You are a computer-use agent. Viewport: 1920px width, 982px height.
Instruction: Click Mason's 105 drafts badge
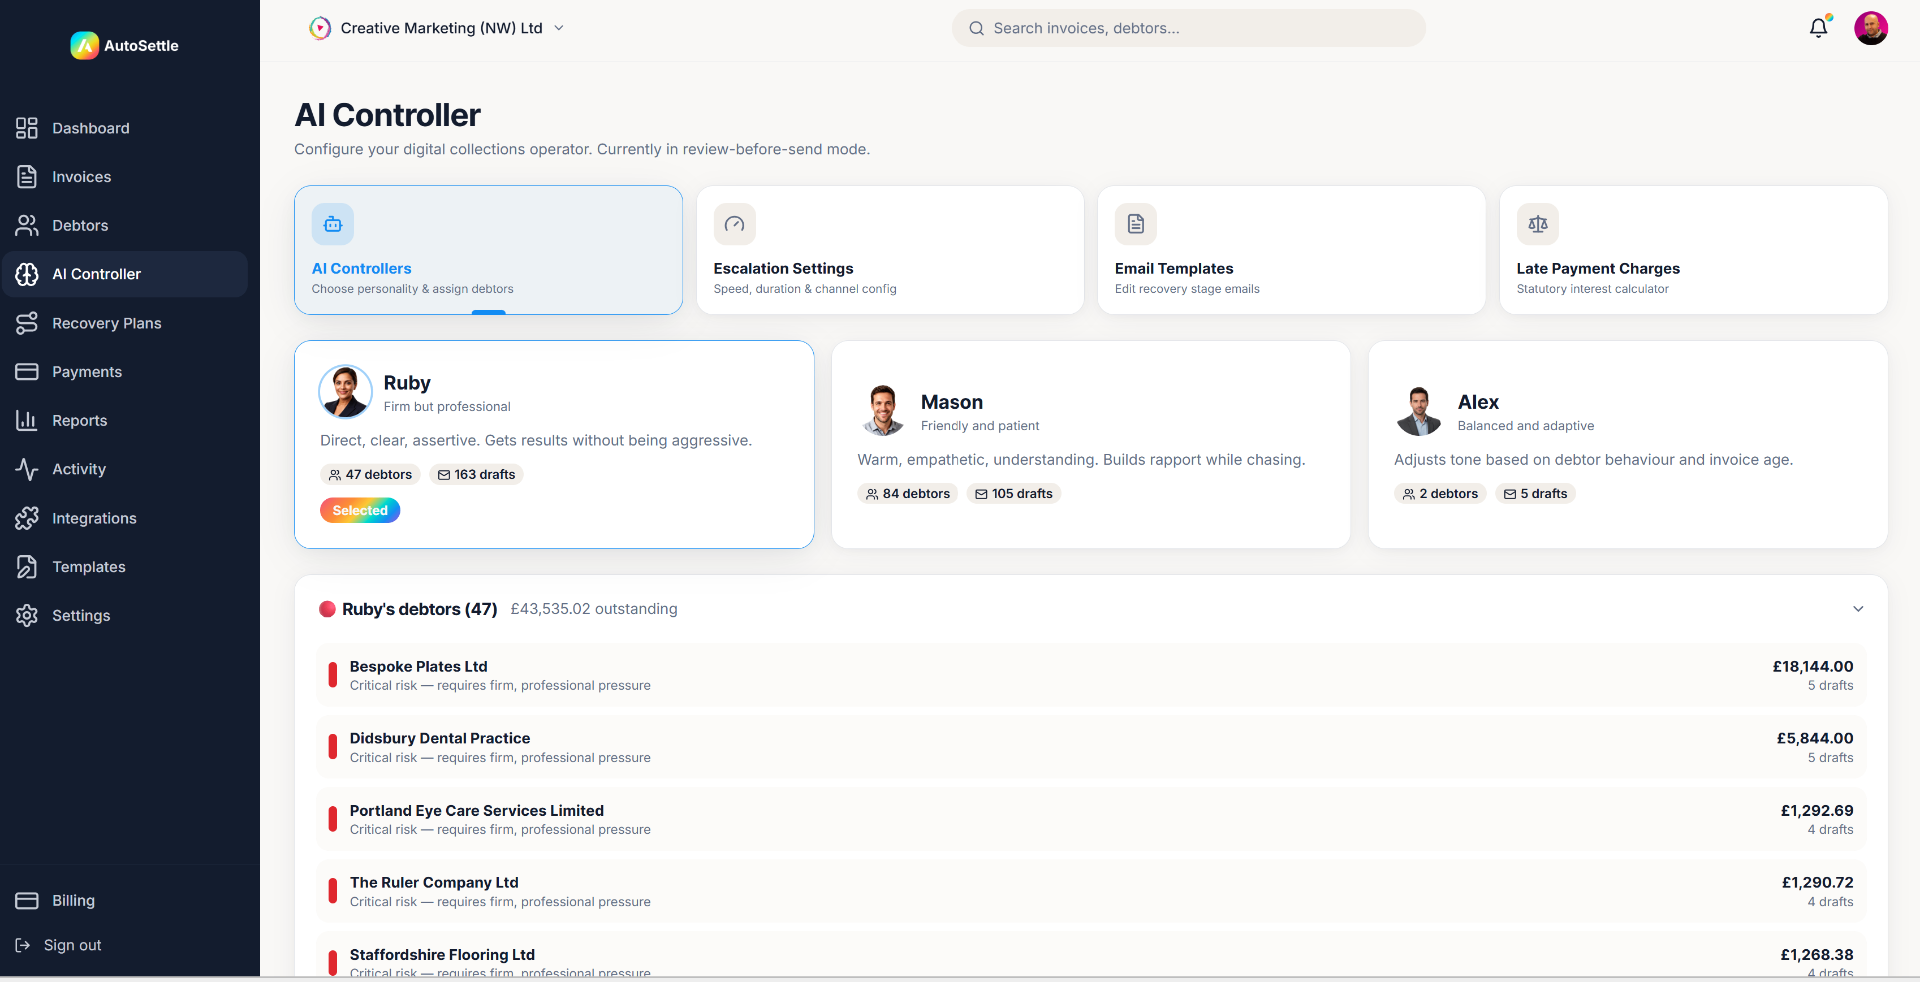coord(1014,493)
